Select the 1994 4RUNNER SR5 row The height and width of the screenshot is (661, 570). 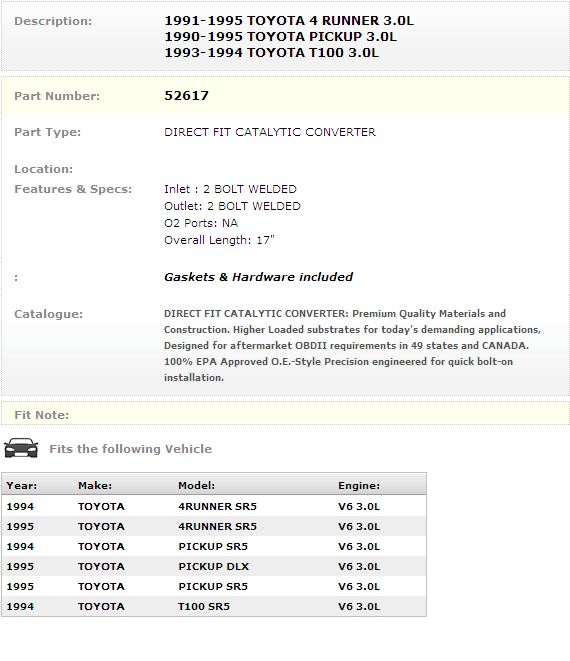click(214, 506)
